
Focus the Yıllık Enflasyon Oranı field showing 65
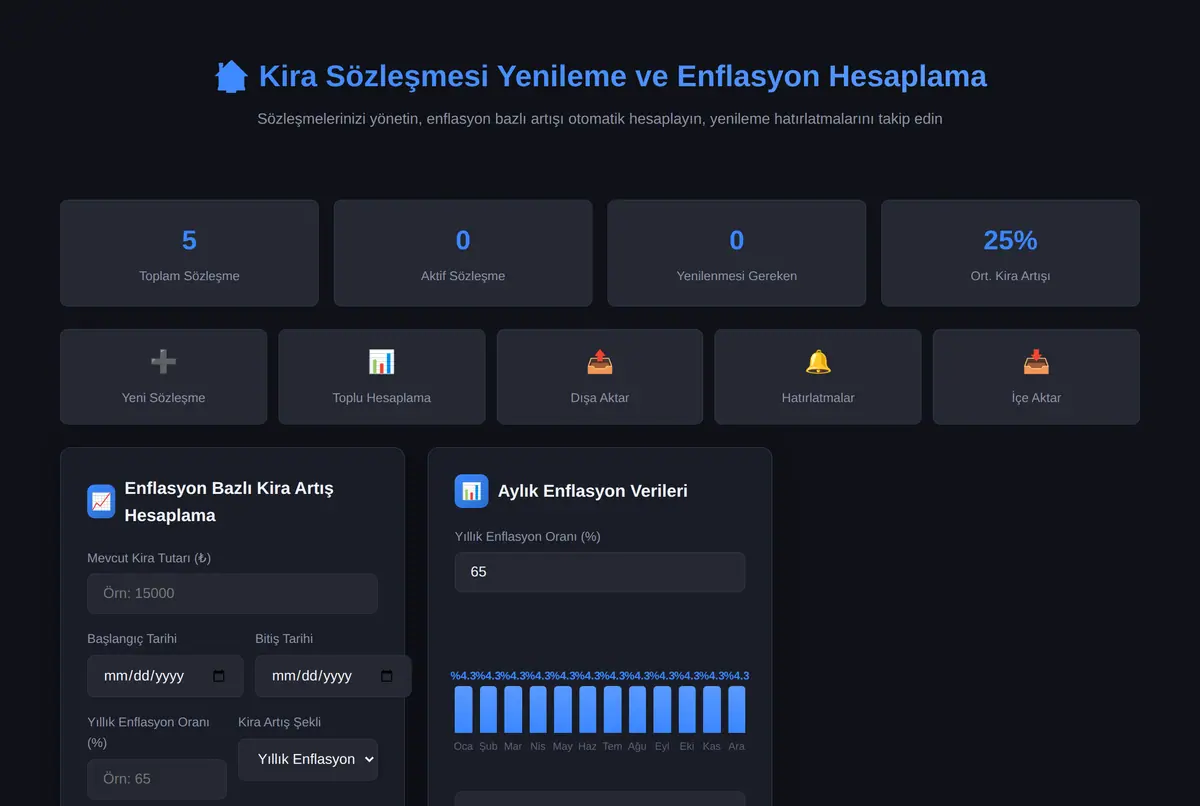600,572
